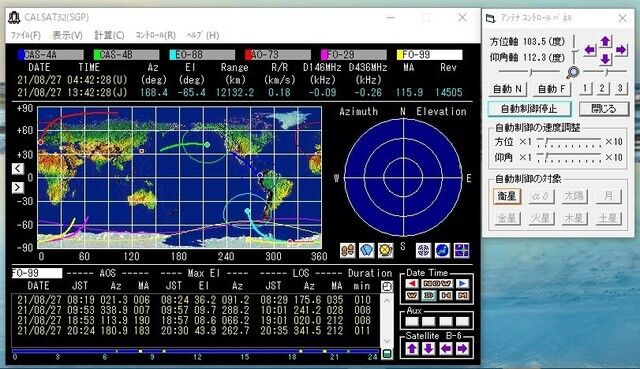Click the yellow crossed-circle icon under polar plot

[385, 250]
